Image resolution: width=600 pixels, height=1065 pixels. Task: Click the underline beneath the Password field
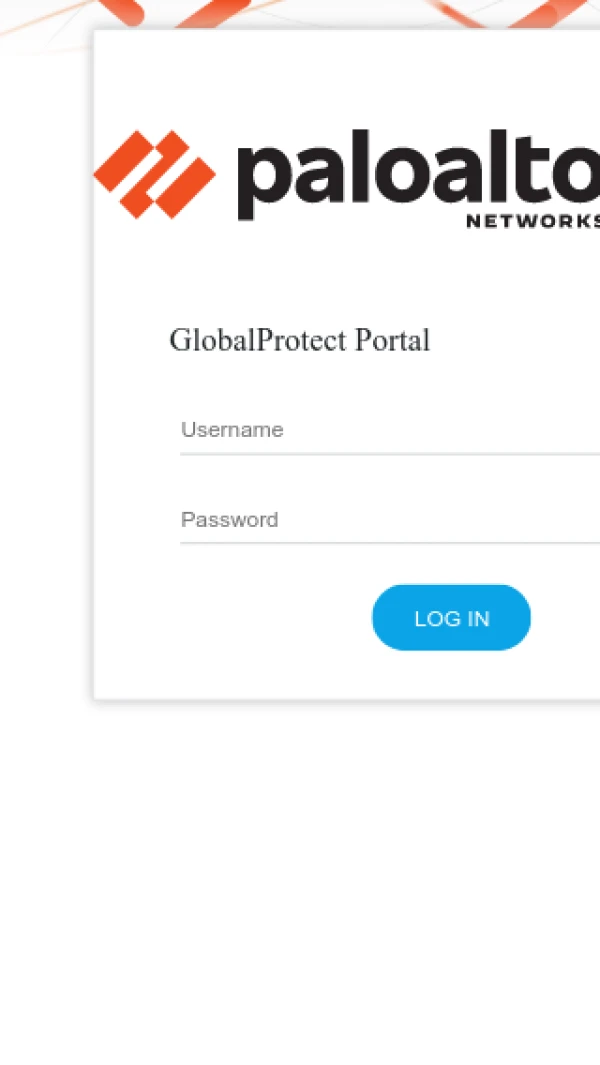point(390,543)
